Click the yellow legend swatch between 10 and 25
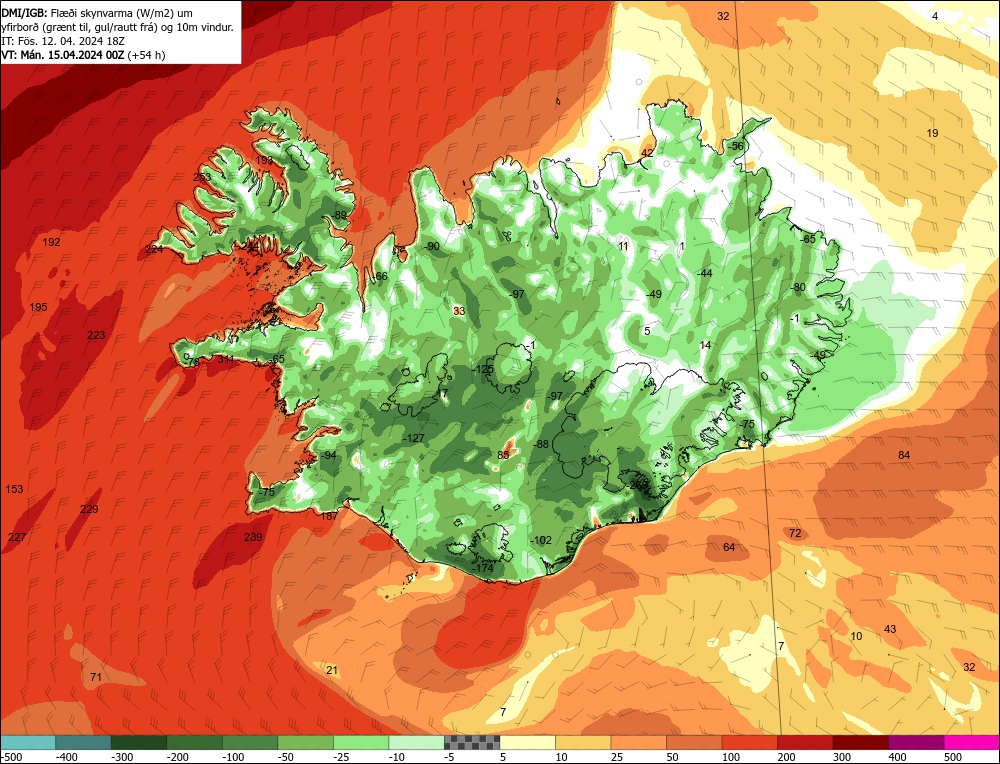1000x764 pixels. pyautogui.click(x=583, y=742)
